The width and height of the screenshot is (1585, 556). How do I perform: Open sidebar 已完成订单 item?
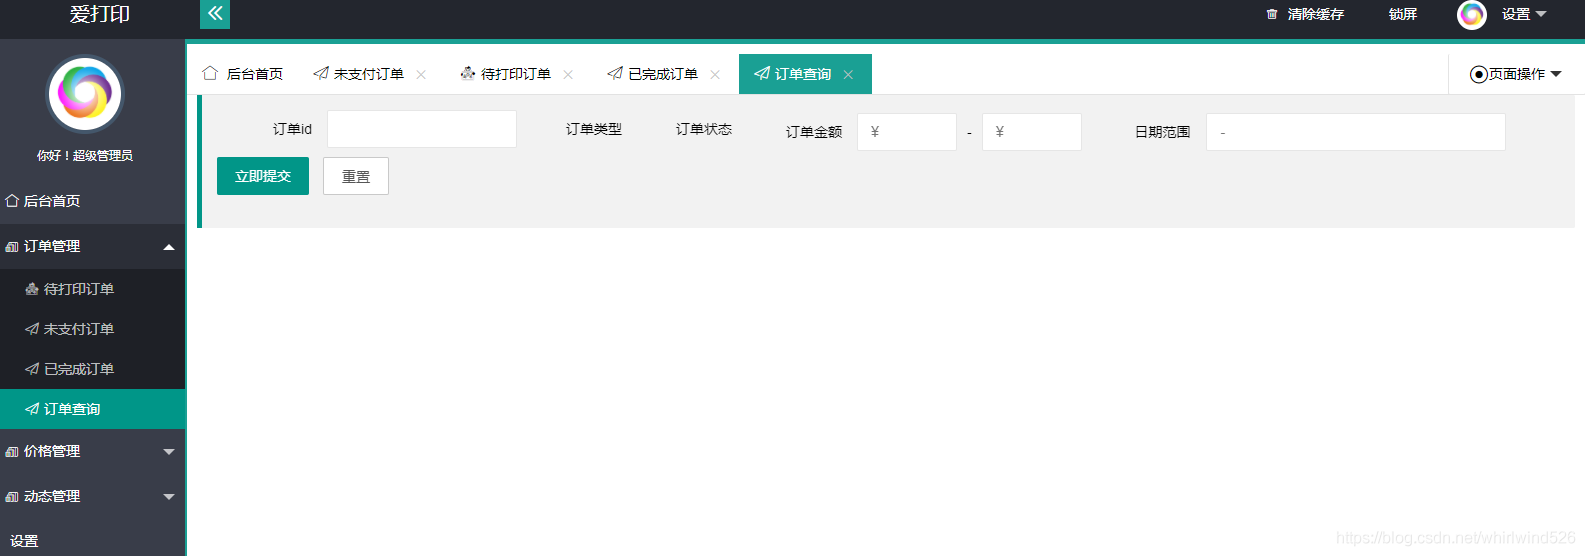point(93,369)
